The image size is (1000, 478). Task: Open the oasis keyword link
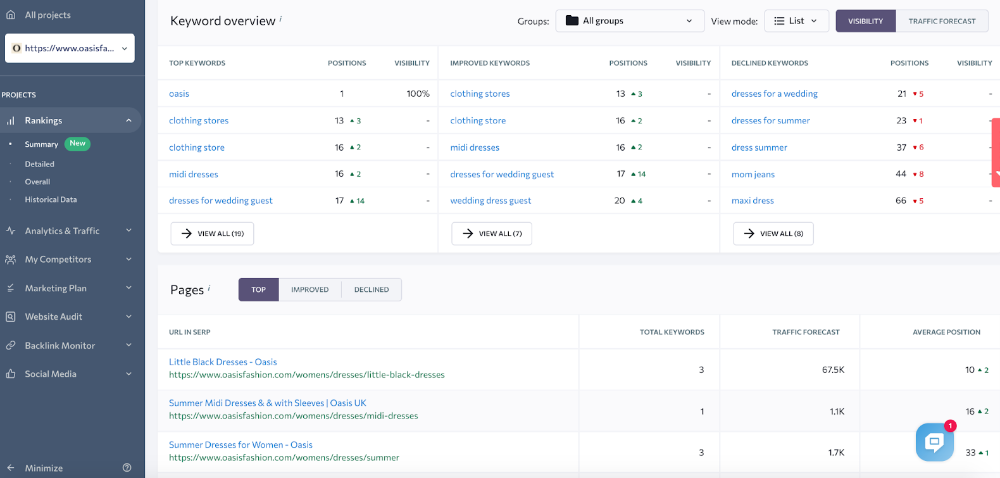[179, 94]
